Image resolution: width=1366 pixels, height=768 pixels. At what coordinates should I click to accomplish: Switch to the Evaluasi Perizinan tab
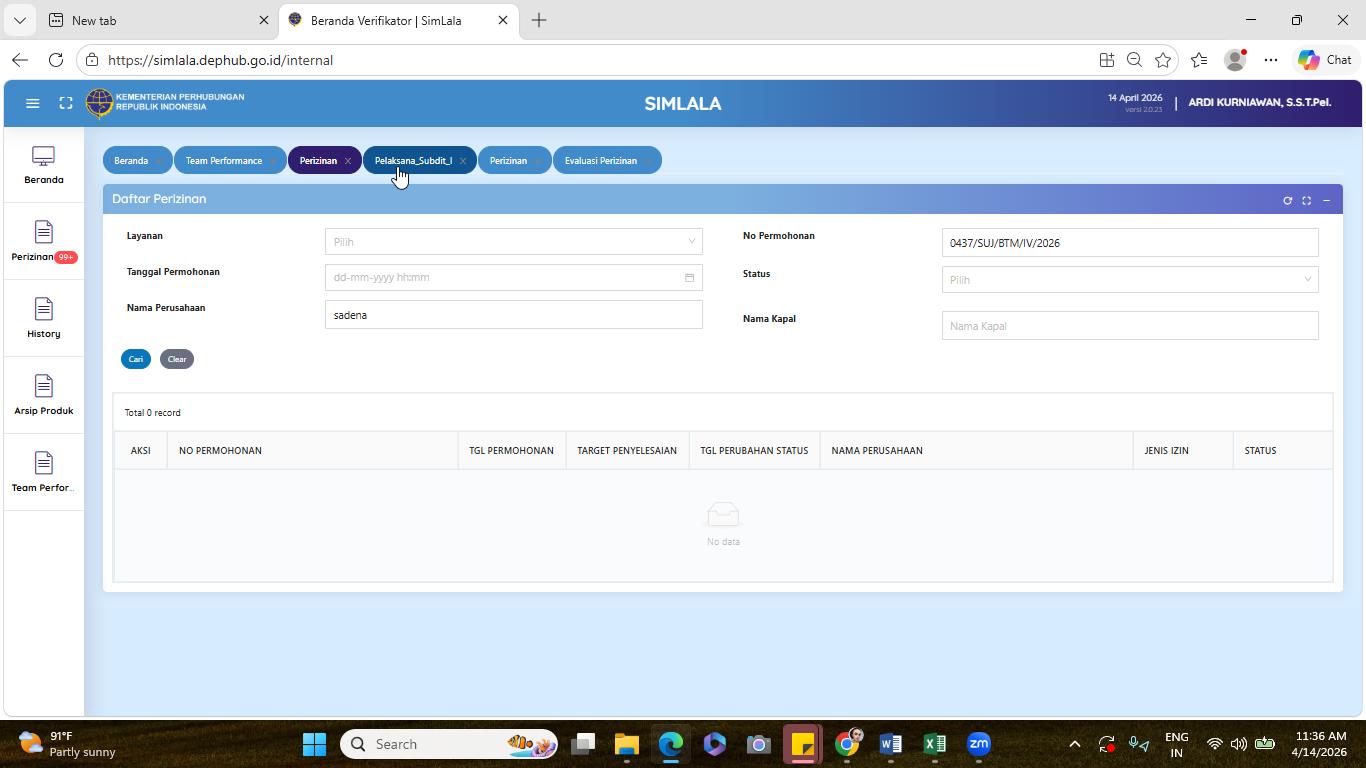pyautogui.click(x=601, y=161)
